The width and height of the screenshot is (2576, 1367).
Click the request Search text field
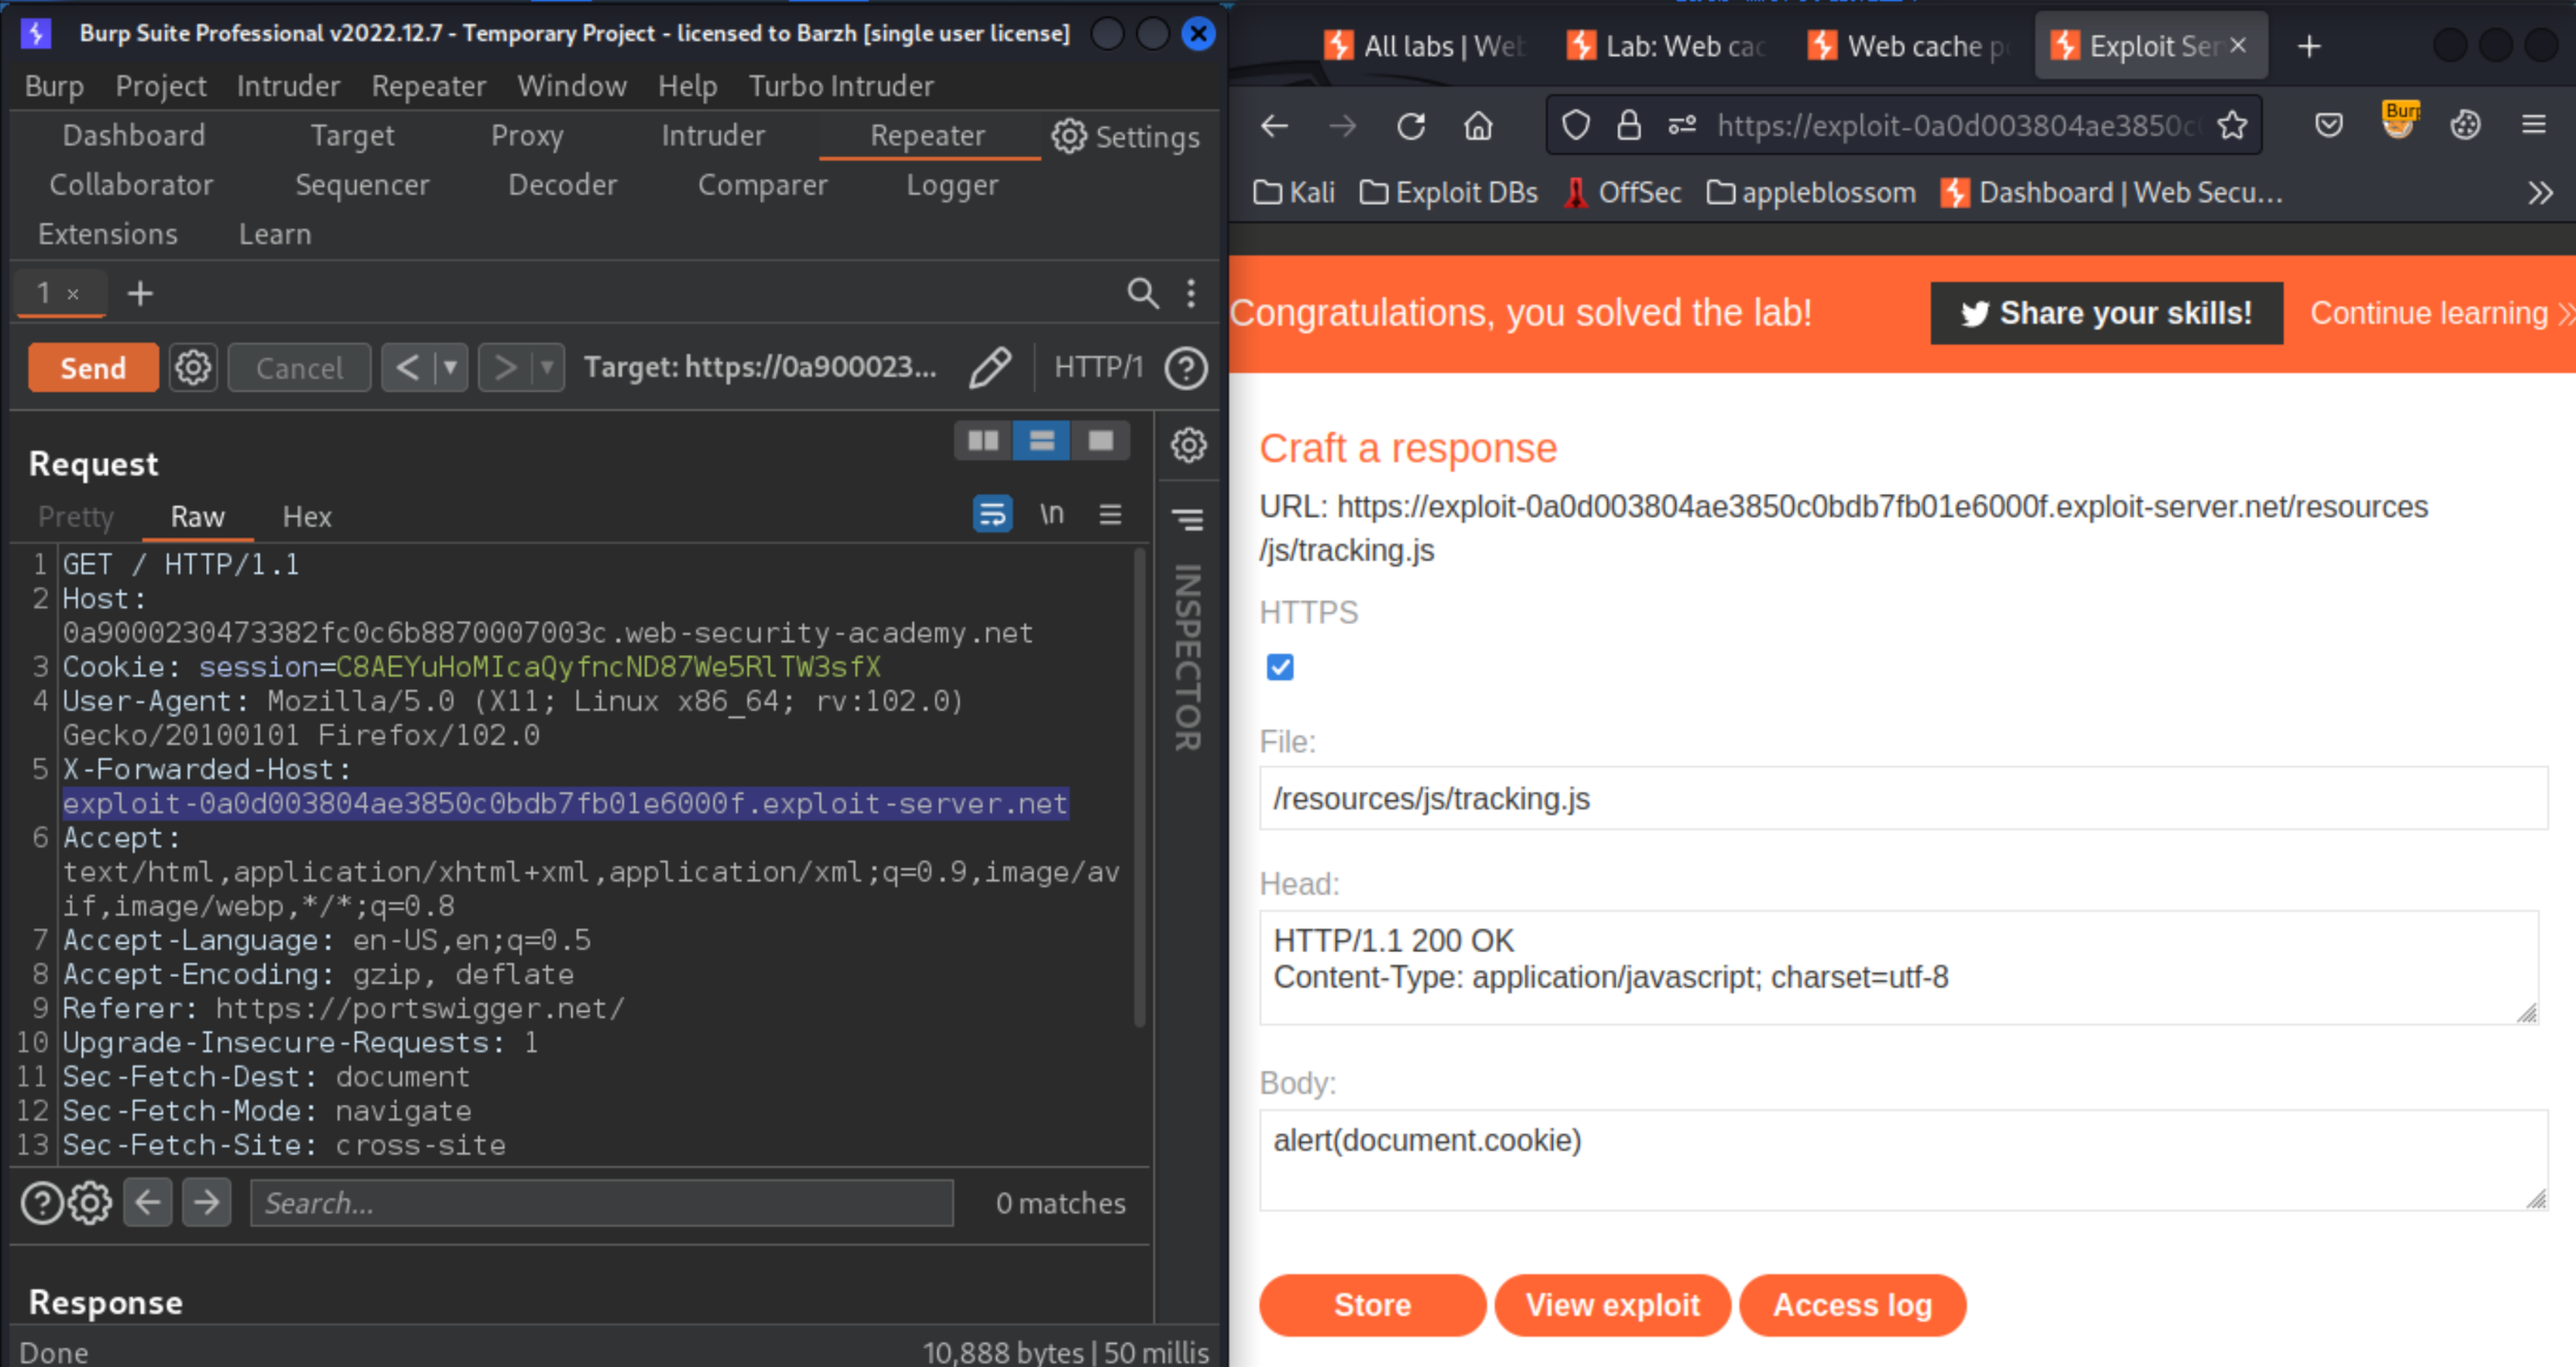pyautogui.click(x=602, y=1203)
